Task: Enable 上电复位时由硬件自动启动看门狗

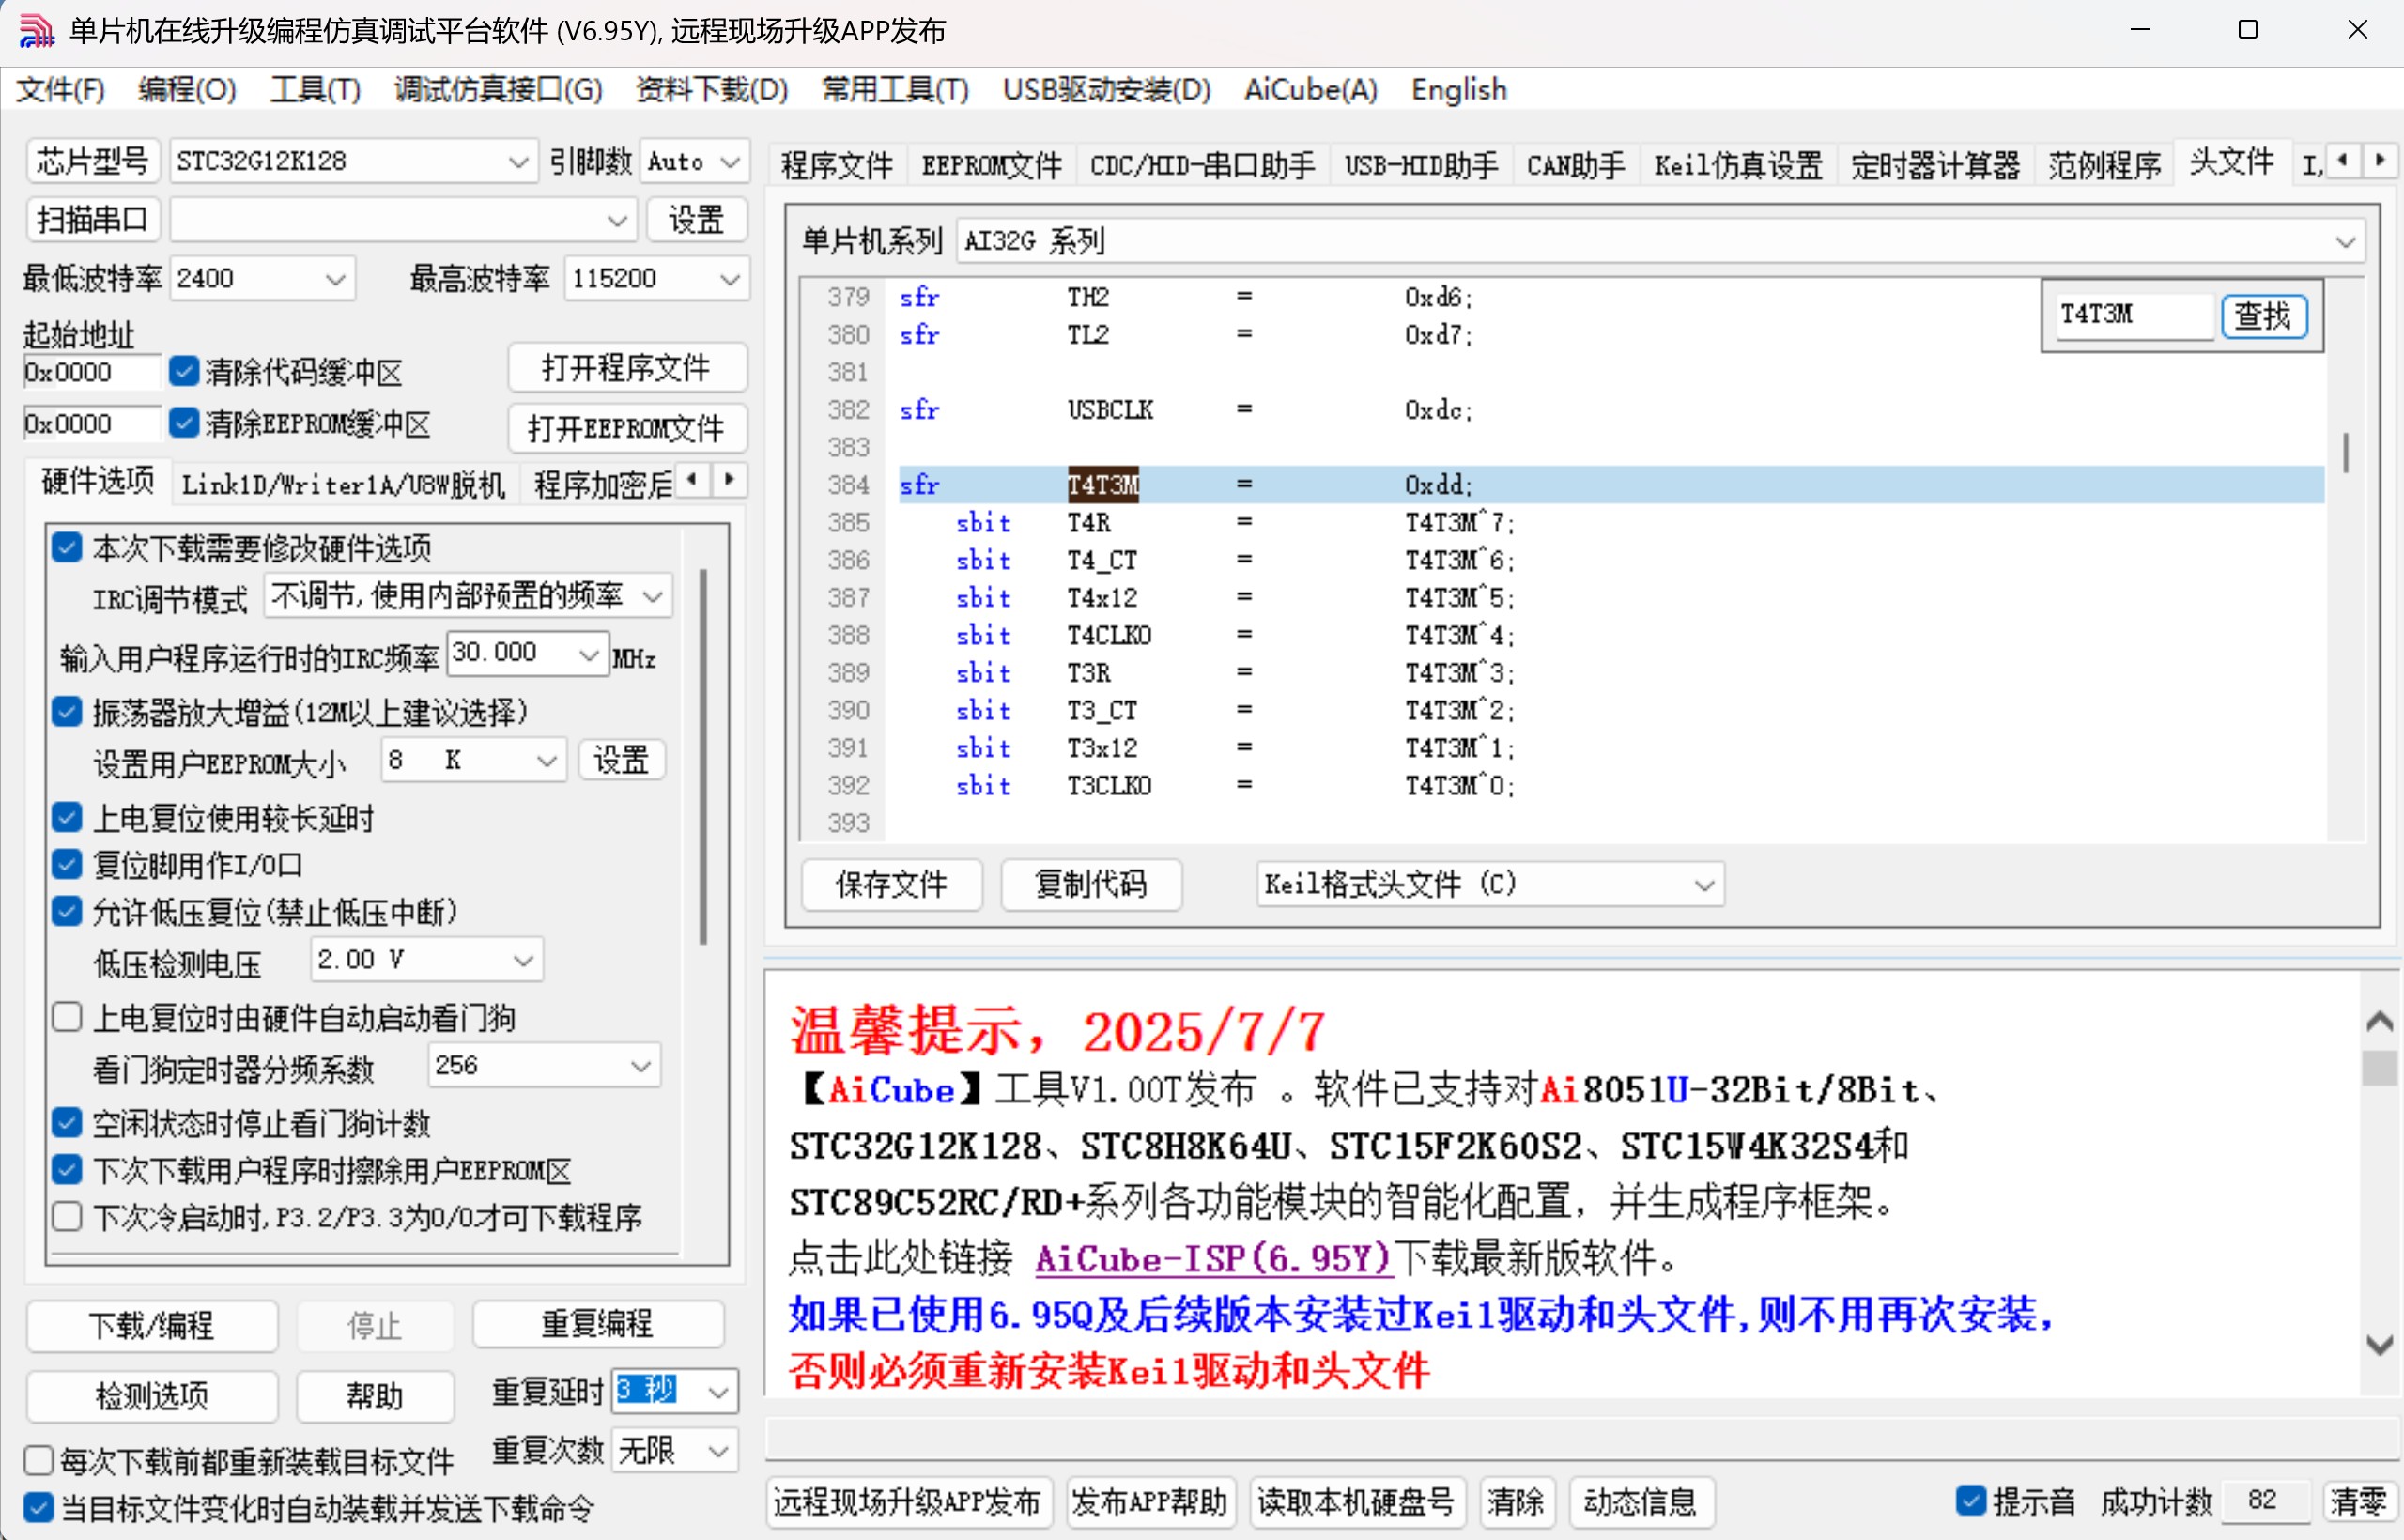Action: coord(67,1017)
